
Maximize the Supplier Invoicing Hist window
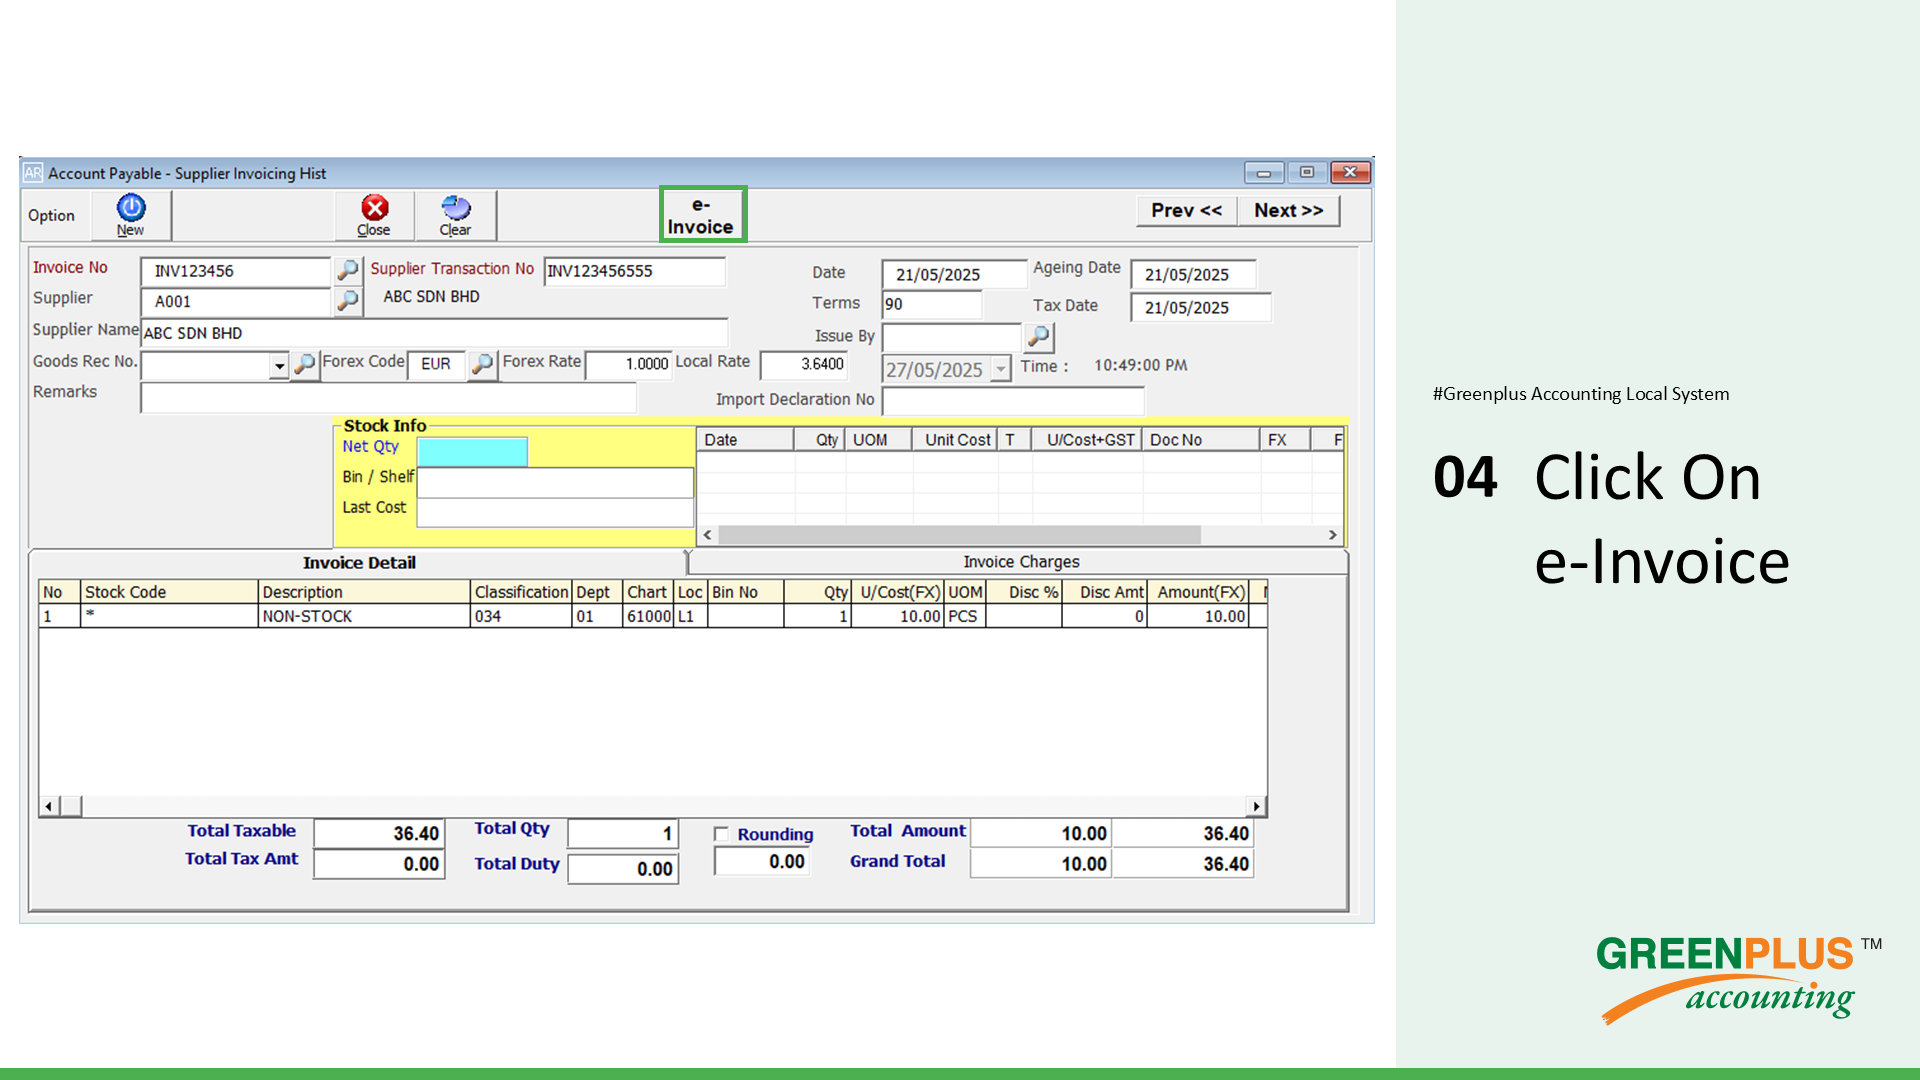coord(1307,173)
